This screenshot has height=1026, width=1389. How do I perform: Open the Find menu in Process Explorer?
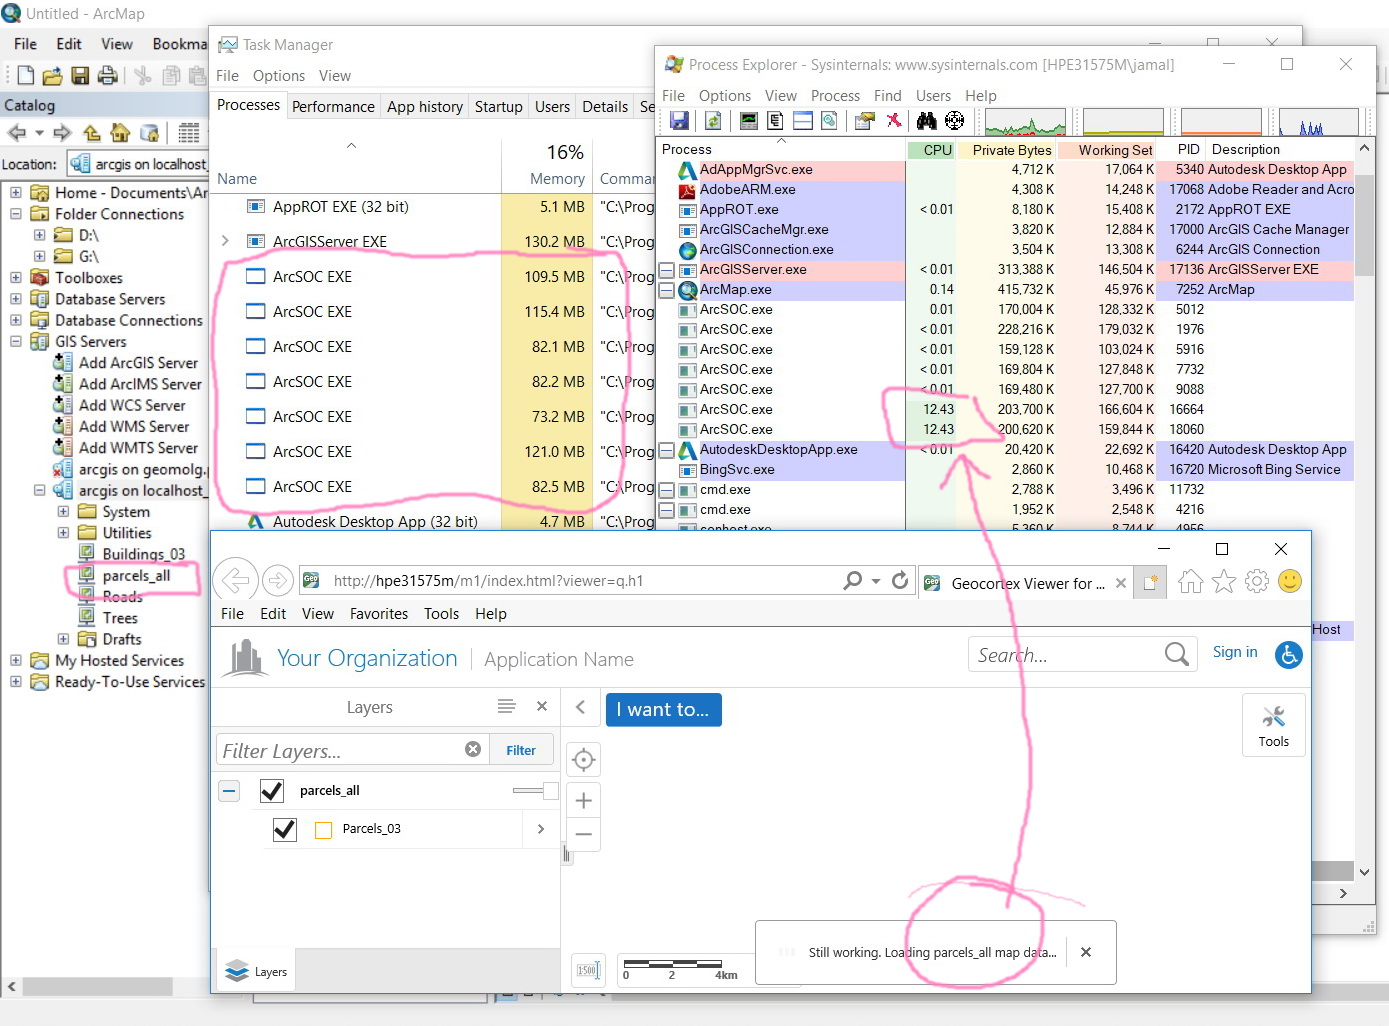click(888, 96)
